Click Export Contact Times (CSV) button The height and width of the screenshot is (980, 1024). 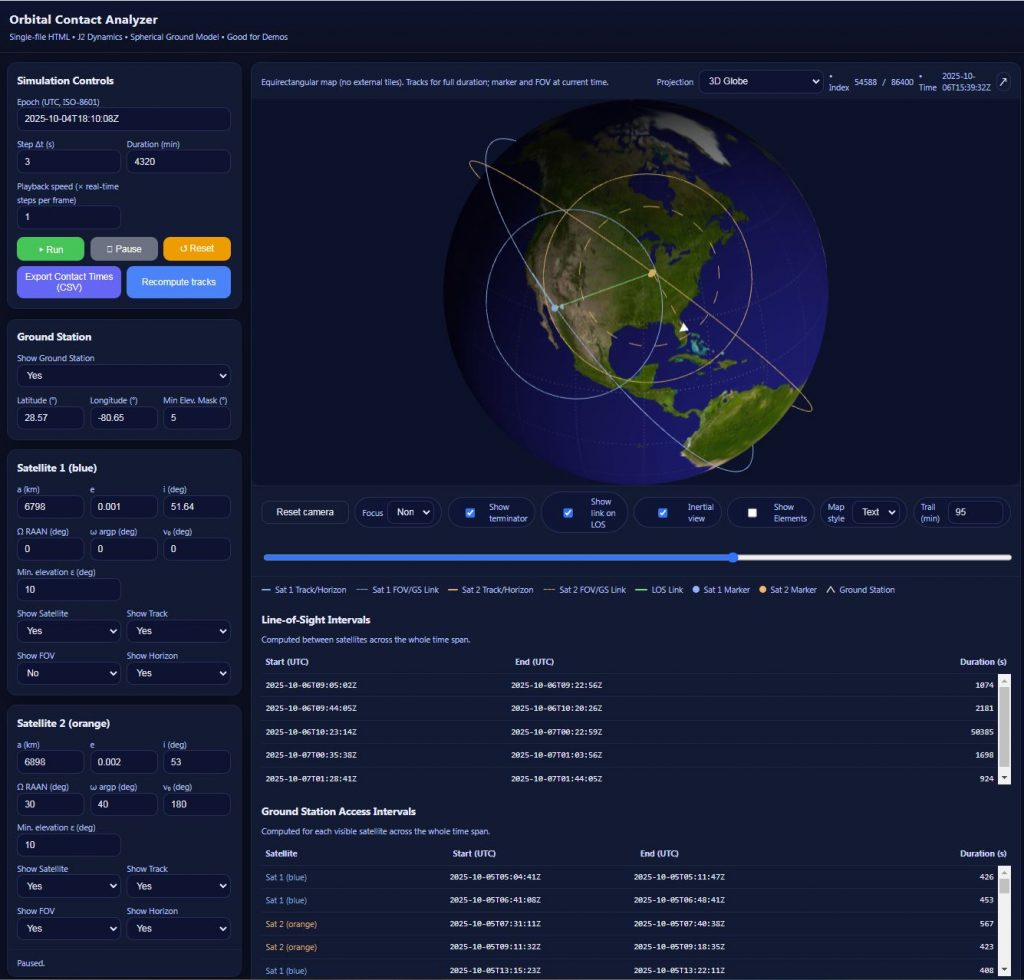pyautogui.click(x=69, y=282)
